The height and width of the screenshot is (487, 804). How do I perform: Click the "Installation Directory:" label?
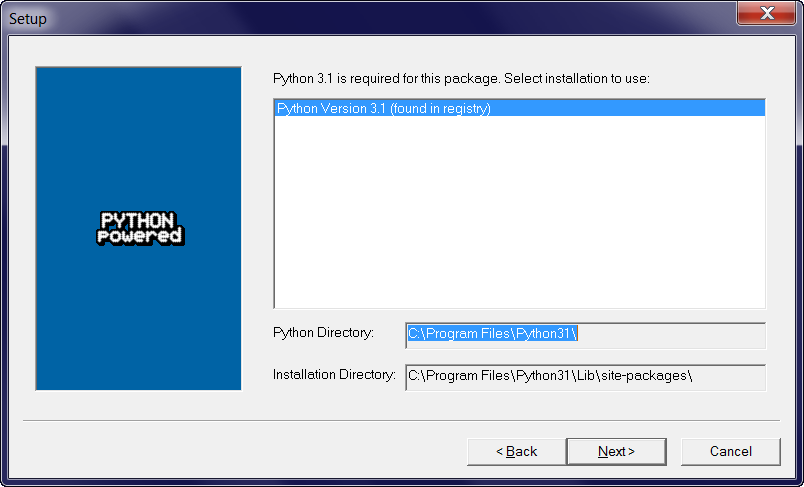point(334,375)
